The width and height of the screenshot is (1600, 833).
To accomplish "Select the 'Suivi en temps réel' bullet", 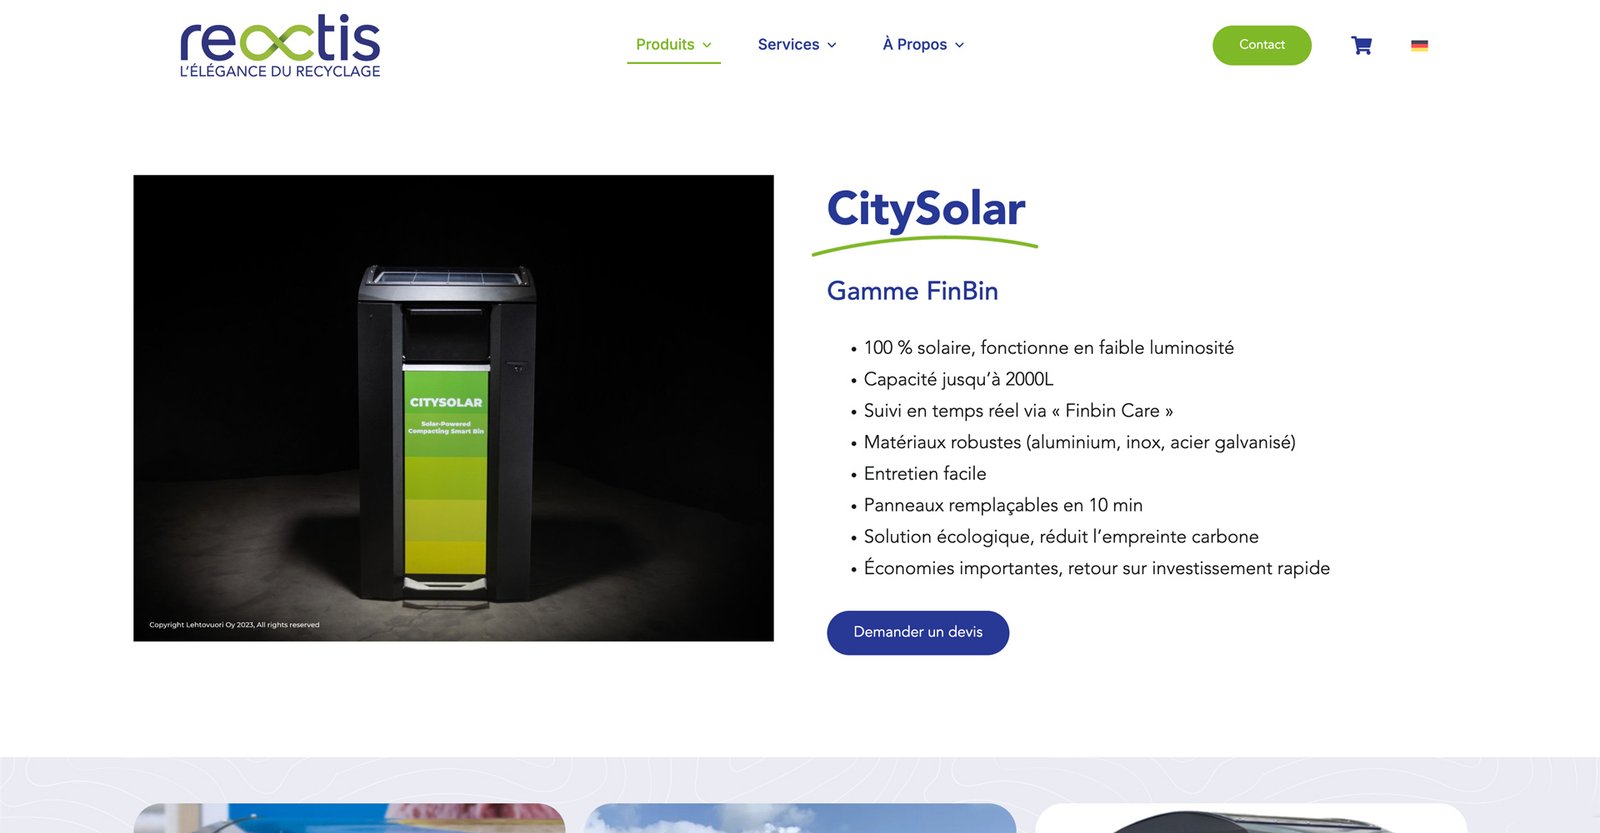I will 1018,411.
